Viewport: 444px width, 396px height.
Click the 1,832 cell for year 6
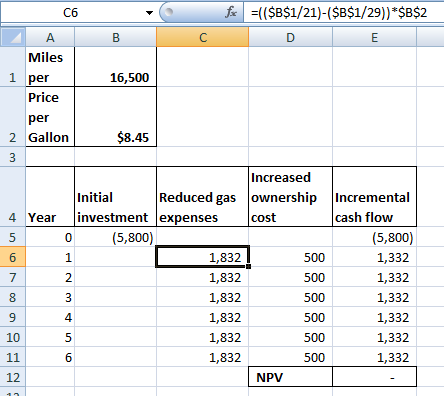(x=203, y=357)
